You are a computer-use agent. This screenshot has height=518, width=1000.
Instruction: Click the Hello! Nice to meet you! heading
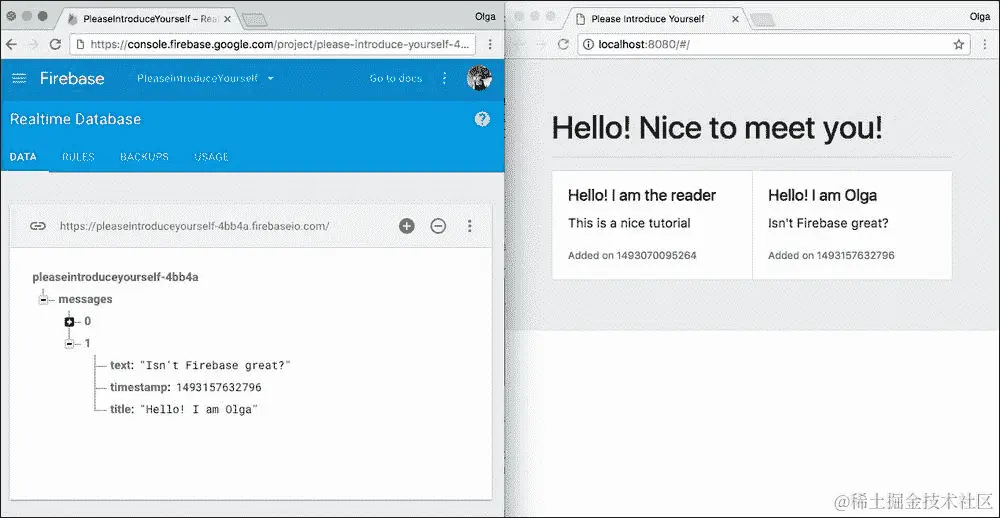(717, 128)
